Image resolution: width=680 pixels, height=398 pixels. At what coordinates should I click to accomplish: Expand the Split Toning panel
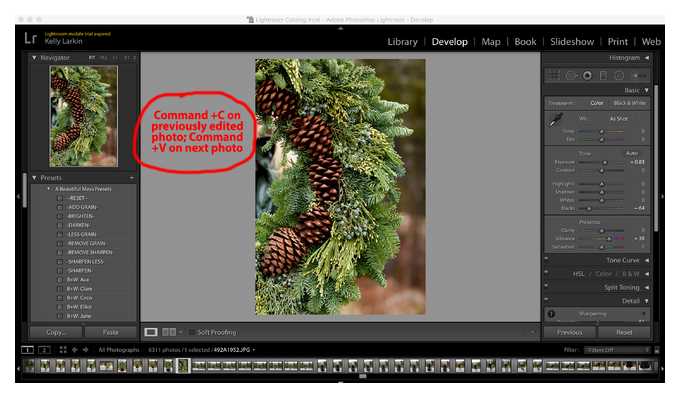(647, 287)
